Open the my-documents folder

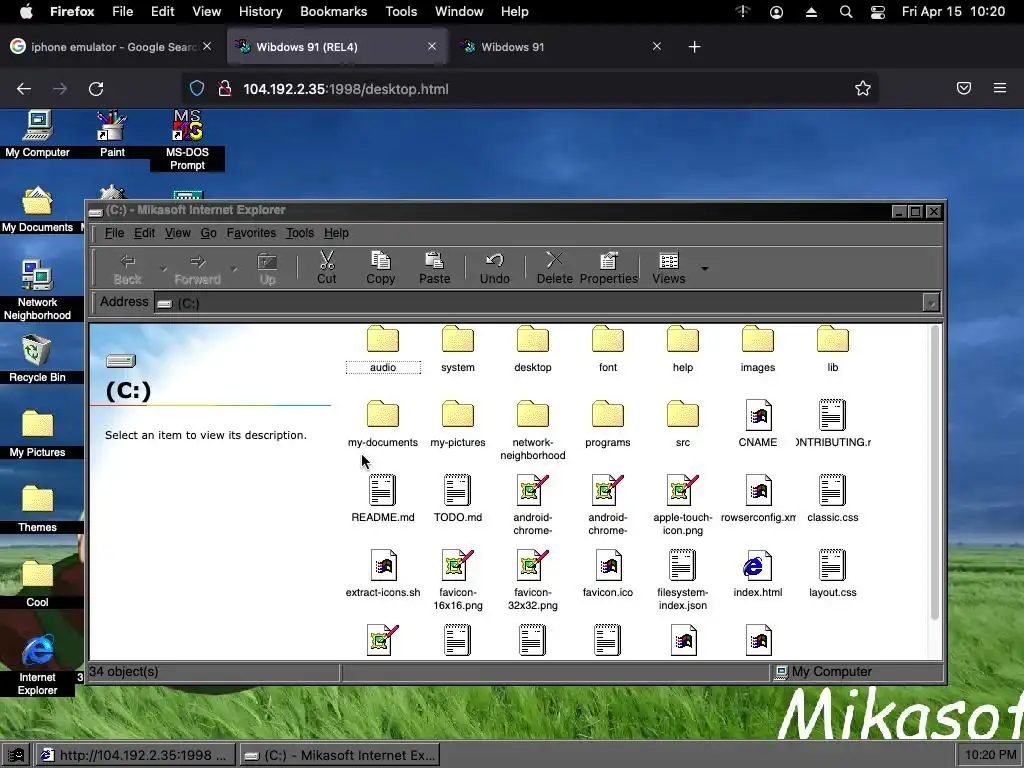[383, 424]
